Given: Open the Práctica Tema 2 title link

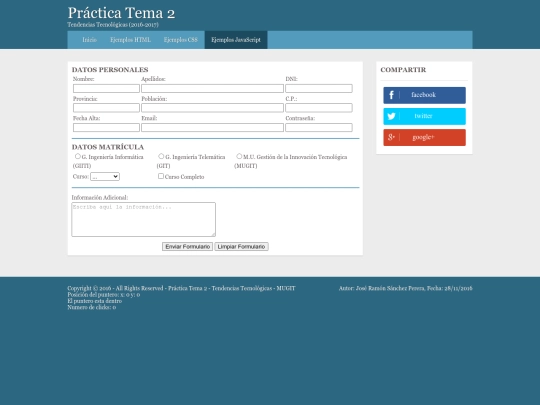Looking at the screenshot, I should coord(121,13).
